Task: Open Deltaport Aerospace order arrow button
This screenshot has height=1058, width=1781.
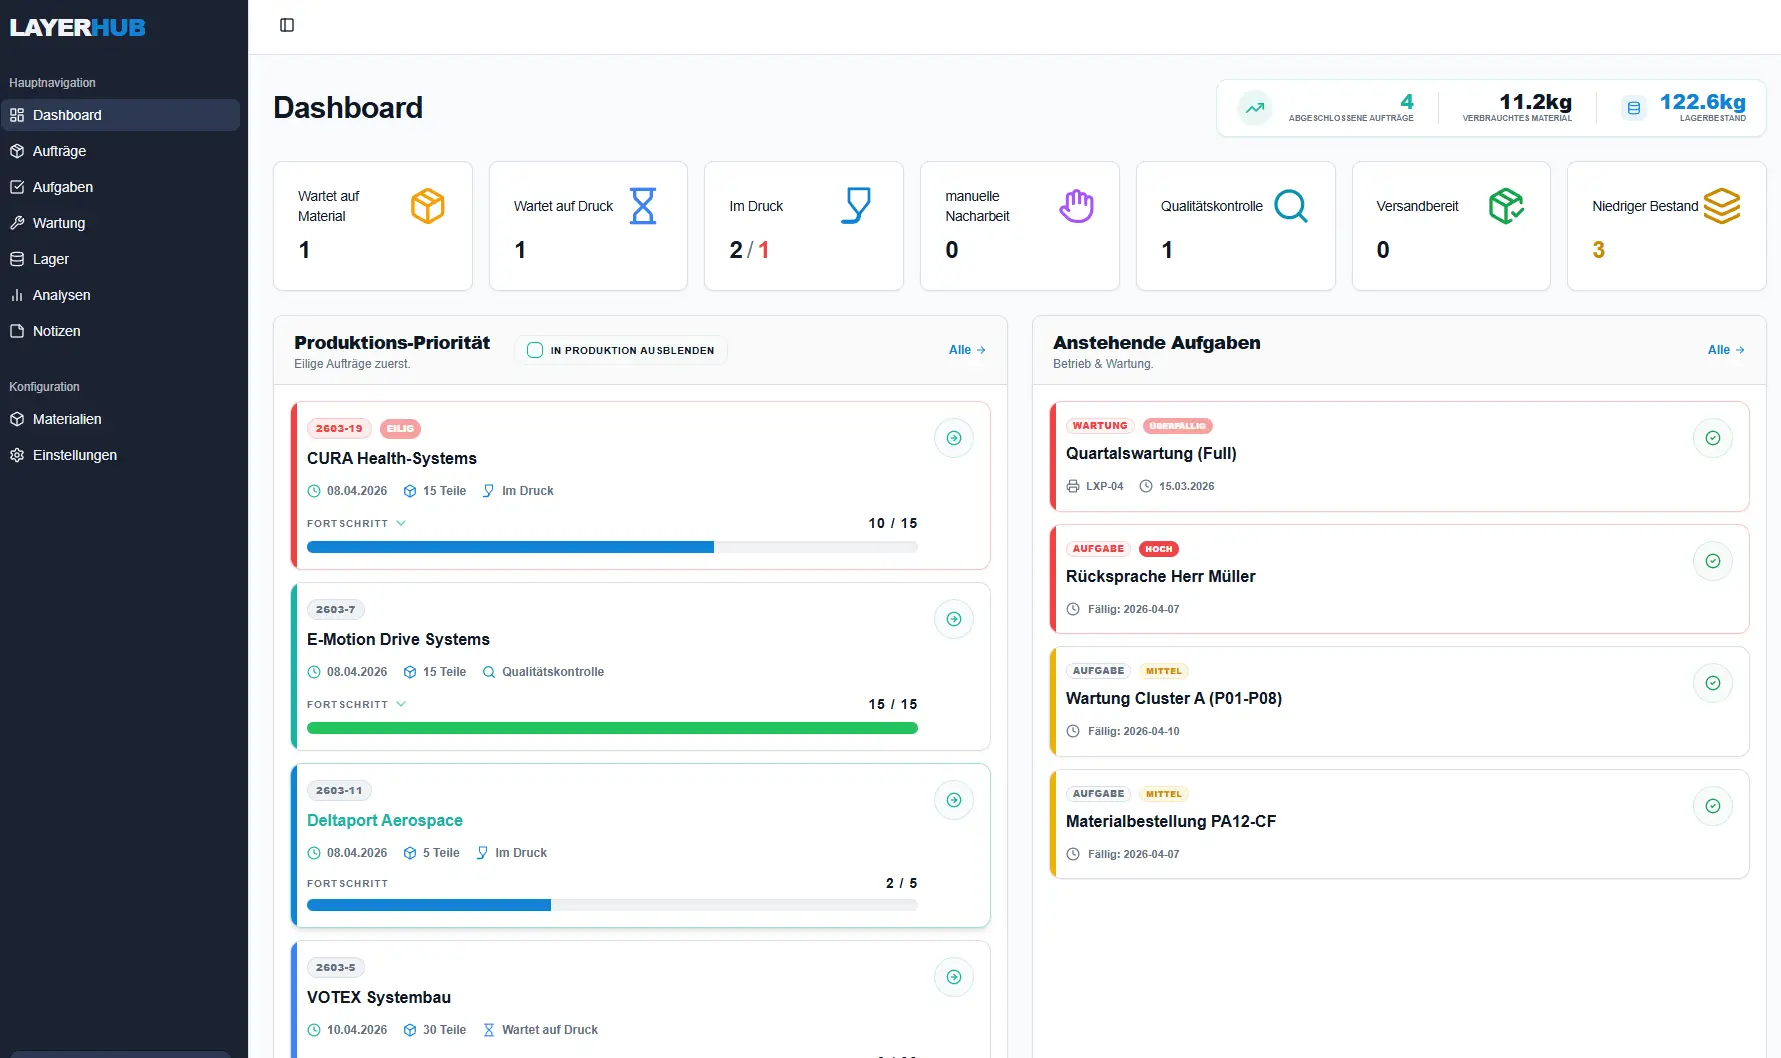Action: point(954,800)
